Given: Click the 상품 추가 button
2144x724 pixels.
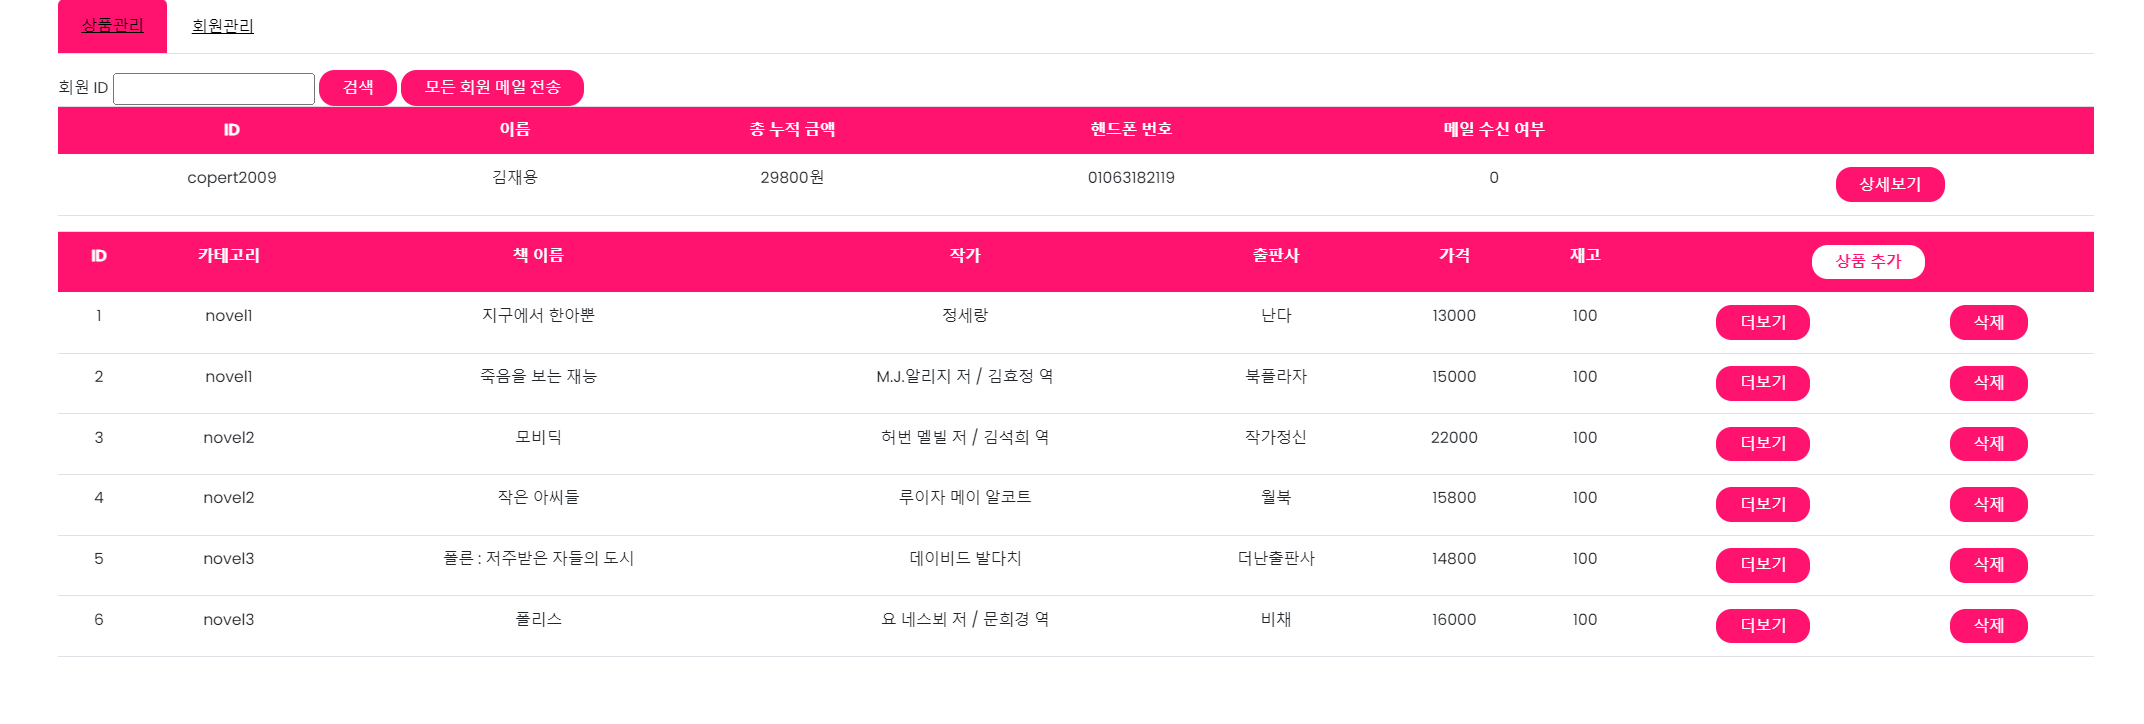Looking at the screenshot, I should 1867,261.
